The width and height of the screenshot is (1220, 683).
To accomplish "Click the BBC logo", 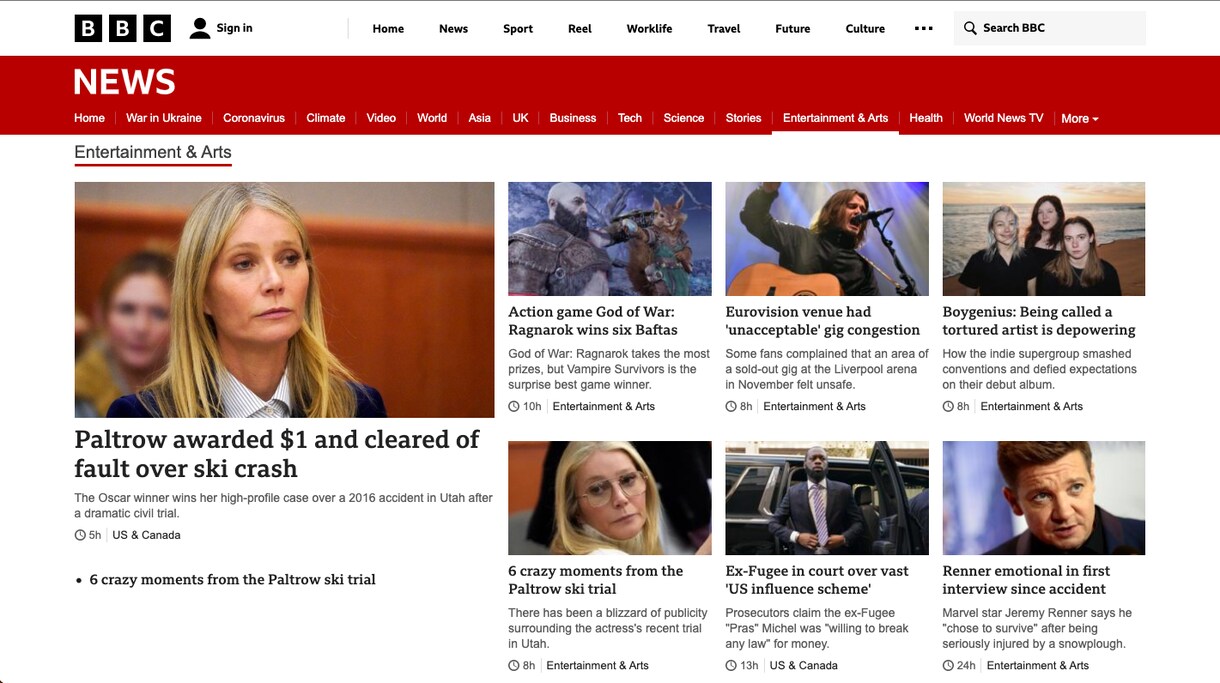I will pos(122,28).
